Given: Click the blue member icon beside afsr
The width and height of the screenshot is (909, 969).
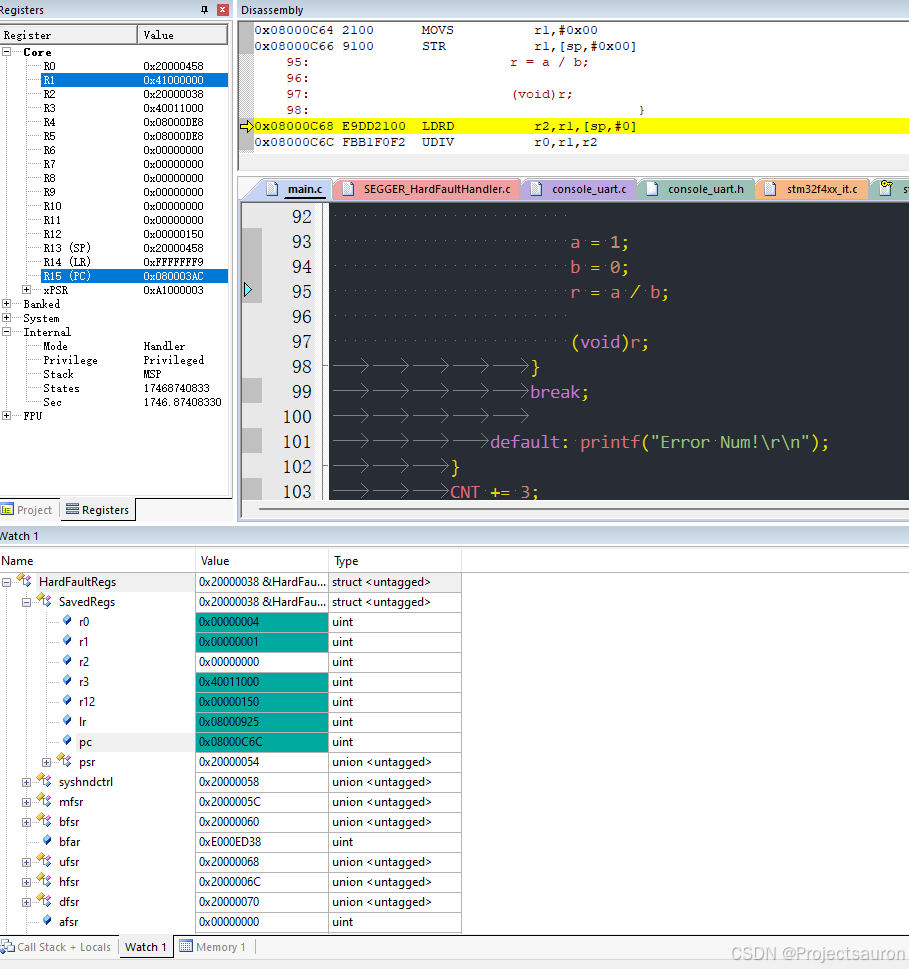Looking at the screenshot, I should point(46,922).
